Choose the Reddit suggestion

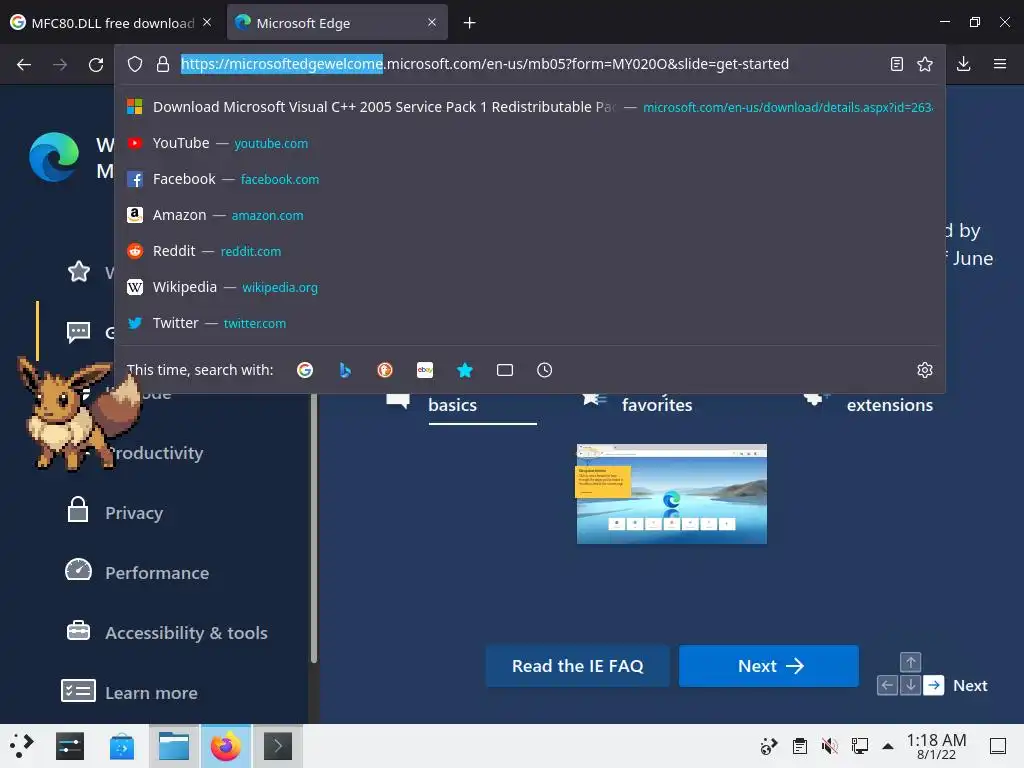click(530, 251)
